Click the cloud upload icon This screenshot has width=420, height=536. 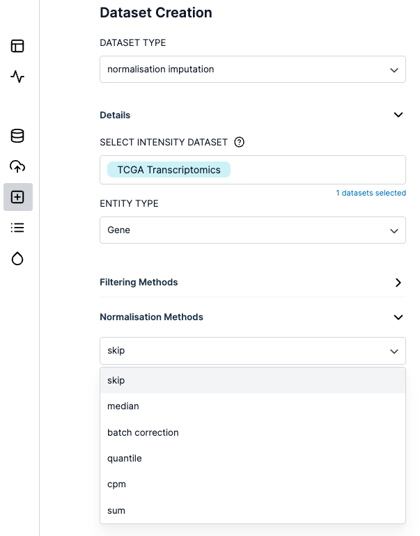pos(17,166)
